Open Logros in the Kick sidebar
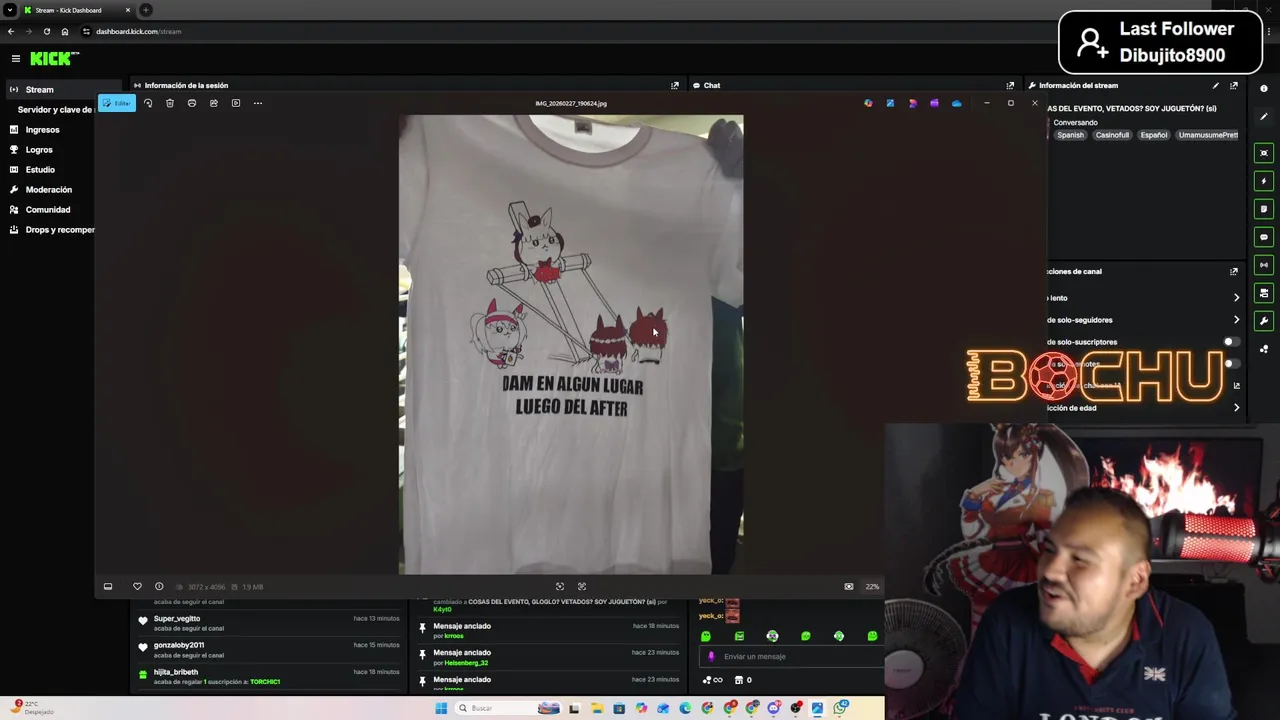Image resolution: width=1280 pixels, height=720 pixels. tap(39, 150)
